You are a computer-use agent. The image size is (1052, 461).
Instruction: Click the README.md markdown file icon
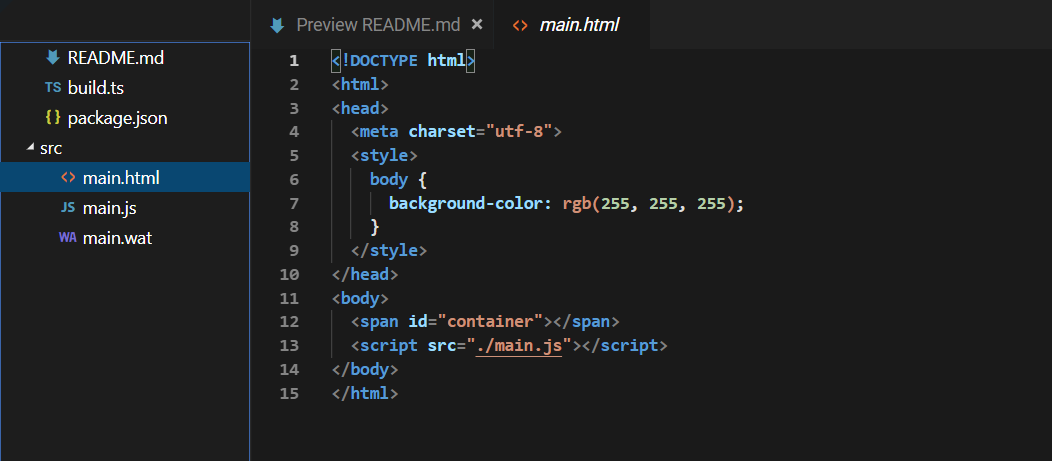[x=53, y=57]
